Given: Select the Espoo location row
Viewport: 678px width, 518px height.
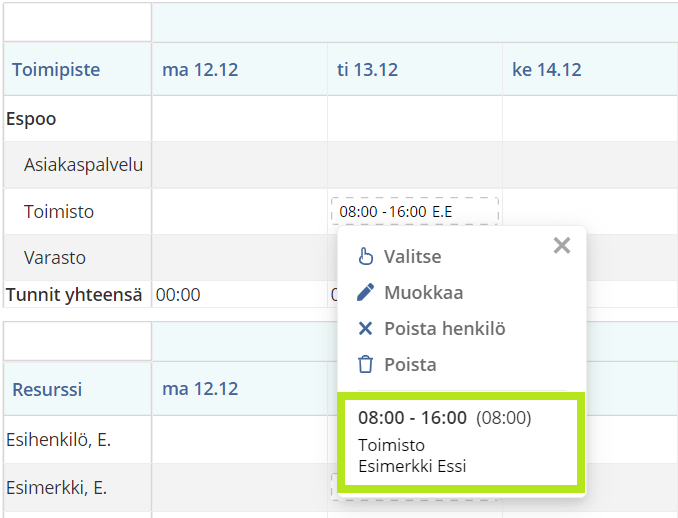Looking at the screenshot, I should pyautogui.click(x=31, y=119).
